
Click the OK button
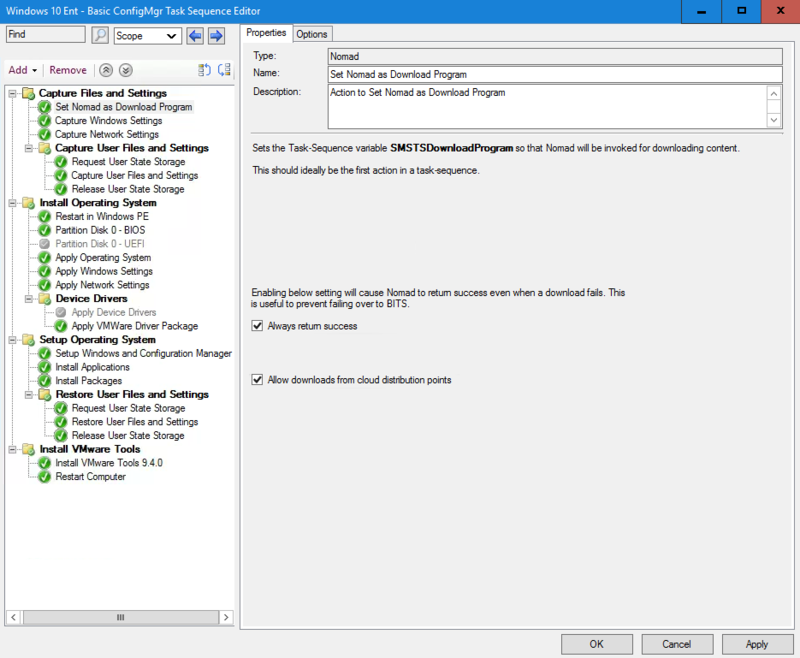pos(596,644)
